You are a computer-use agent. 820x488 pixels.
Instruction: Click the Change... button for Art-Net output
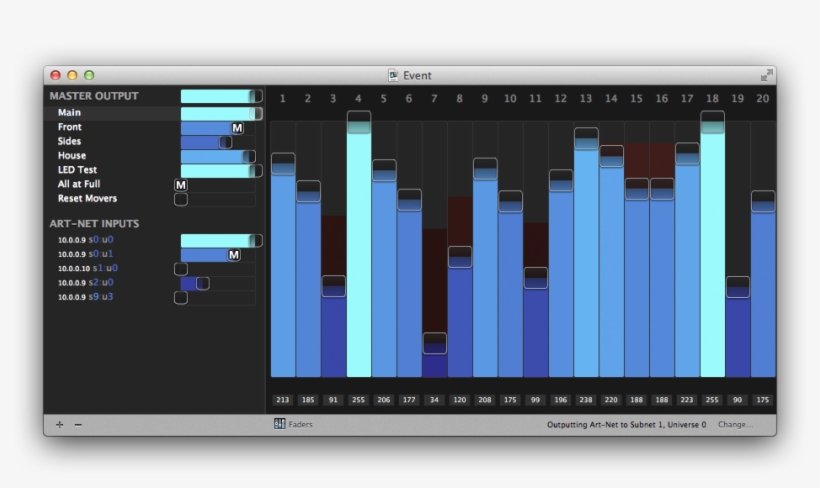735,424
